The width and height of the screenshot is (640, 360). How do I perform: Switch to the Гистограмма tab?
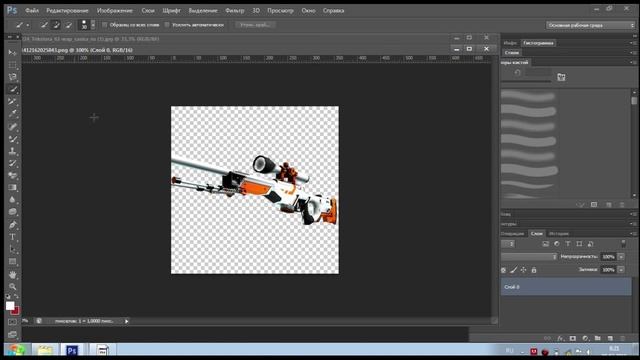538,43
